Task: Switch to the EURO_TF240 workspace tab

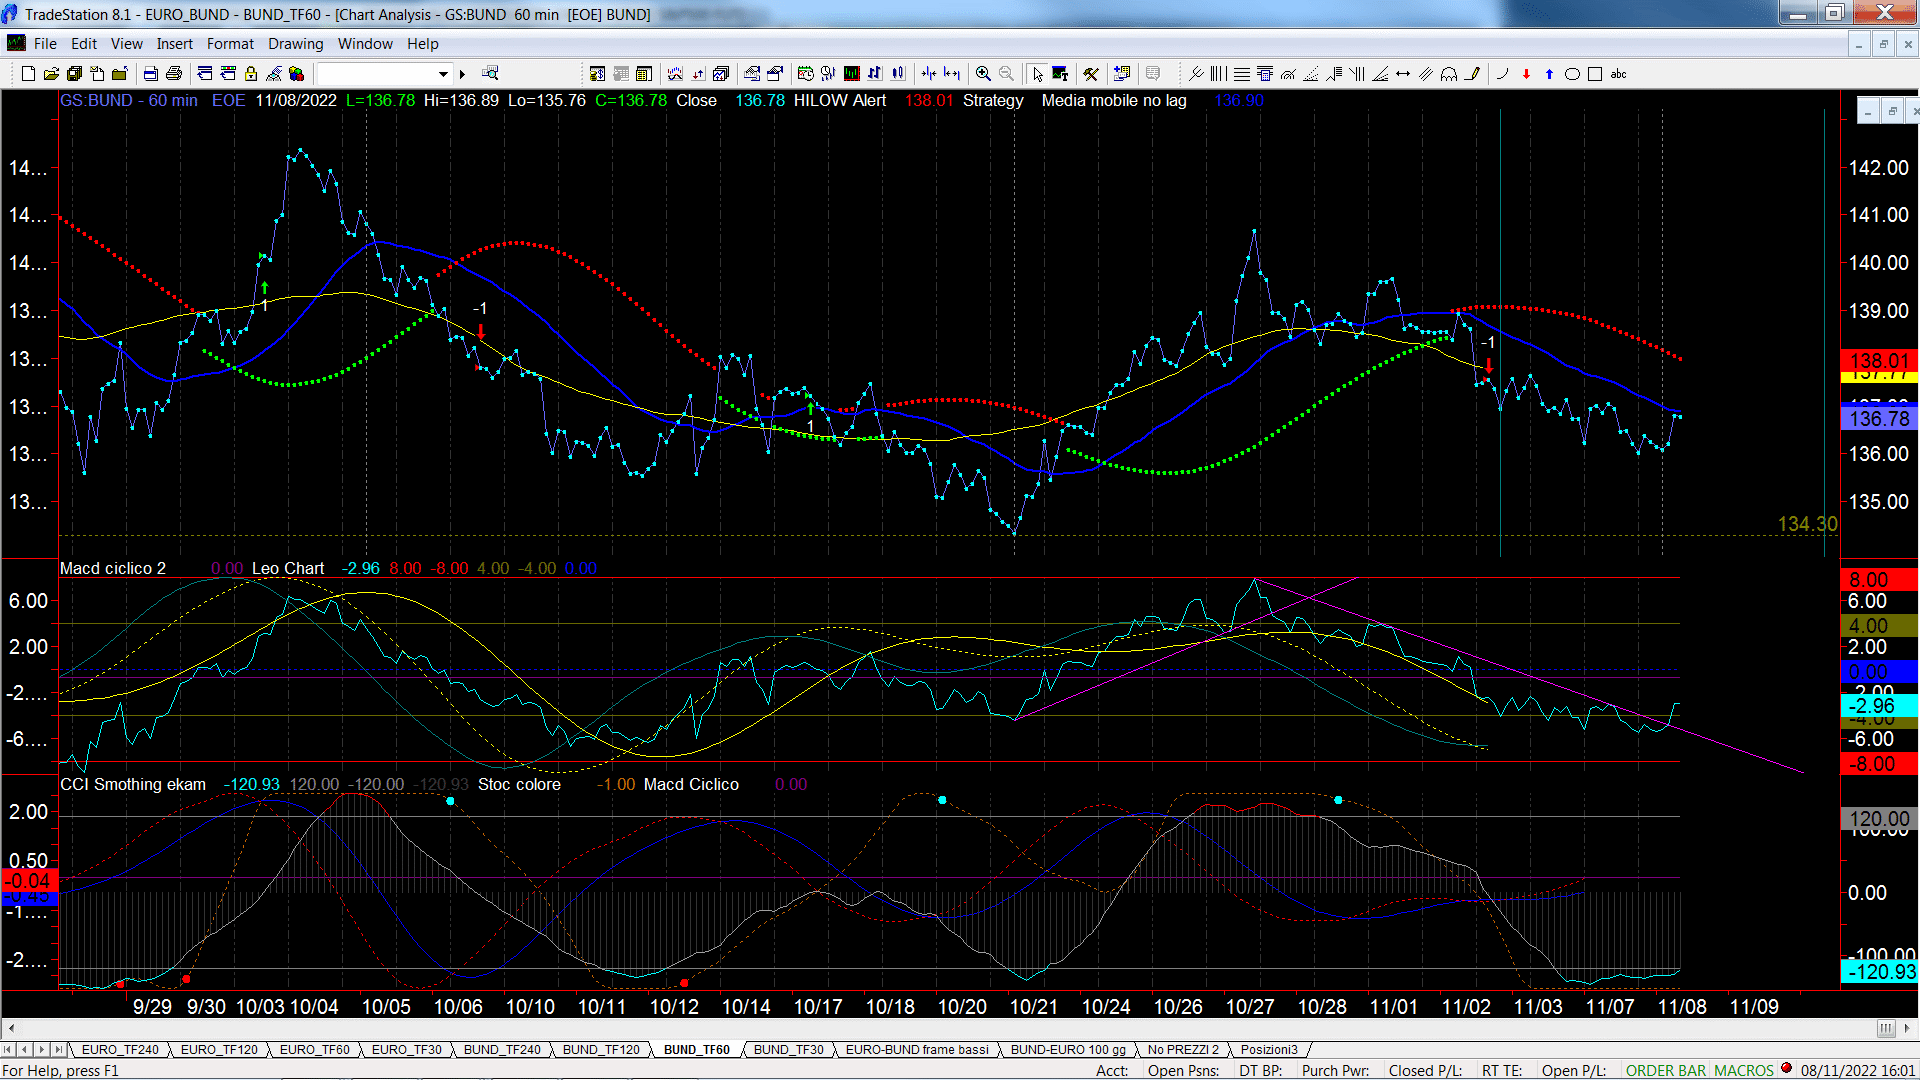Action: pyautogui.click(x=120, y=1049)
